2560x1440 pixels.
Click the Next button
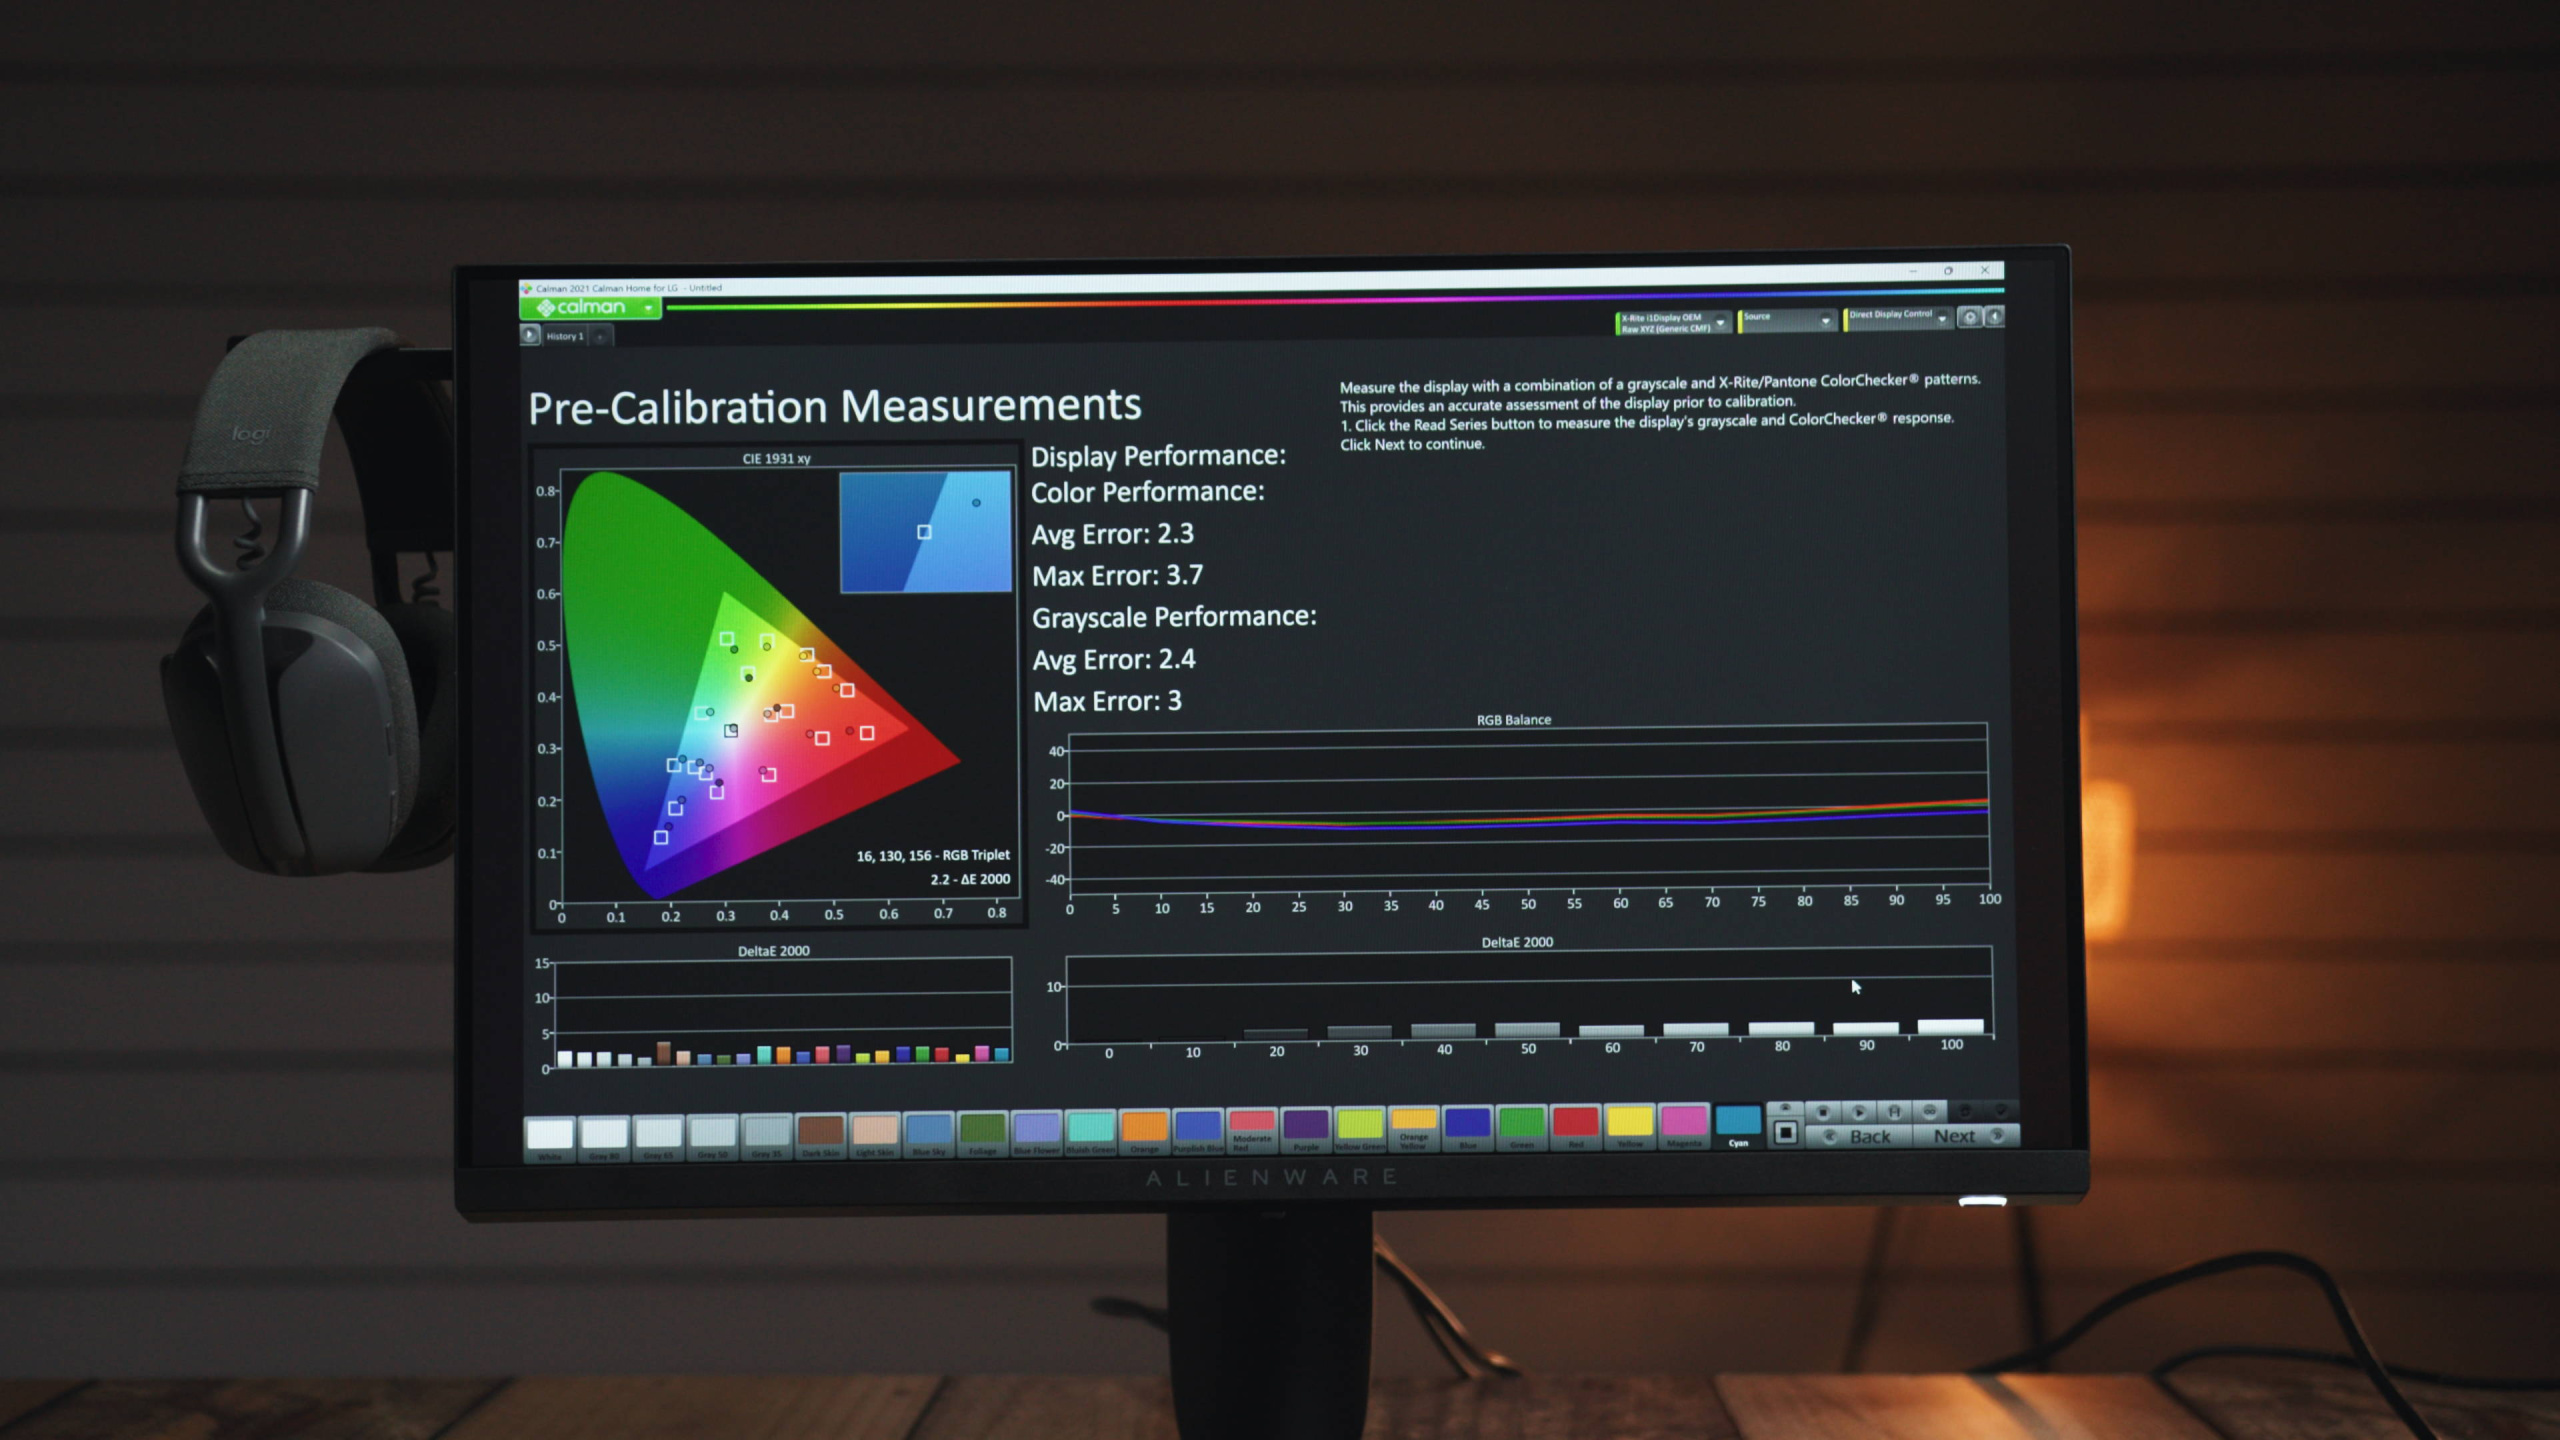point(1965,1136)
